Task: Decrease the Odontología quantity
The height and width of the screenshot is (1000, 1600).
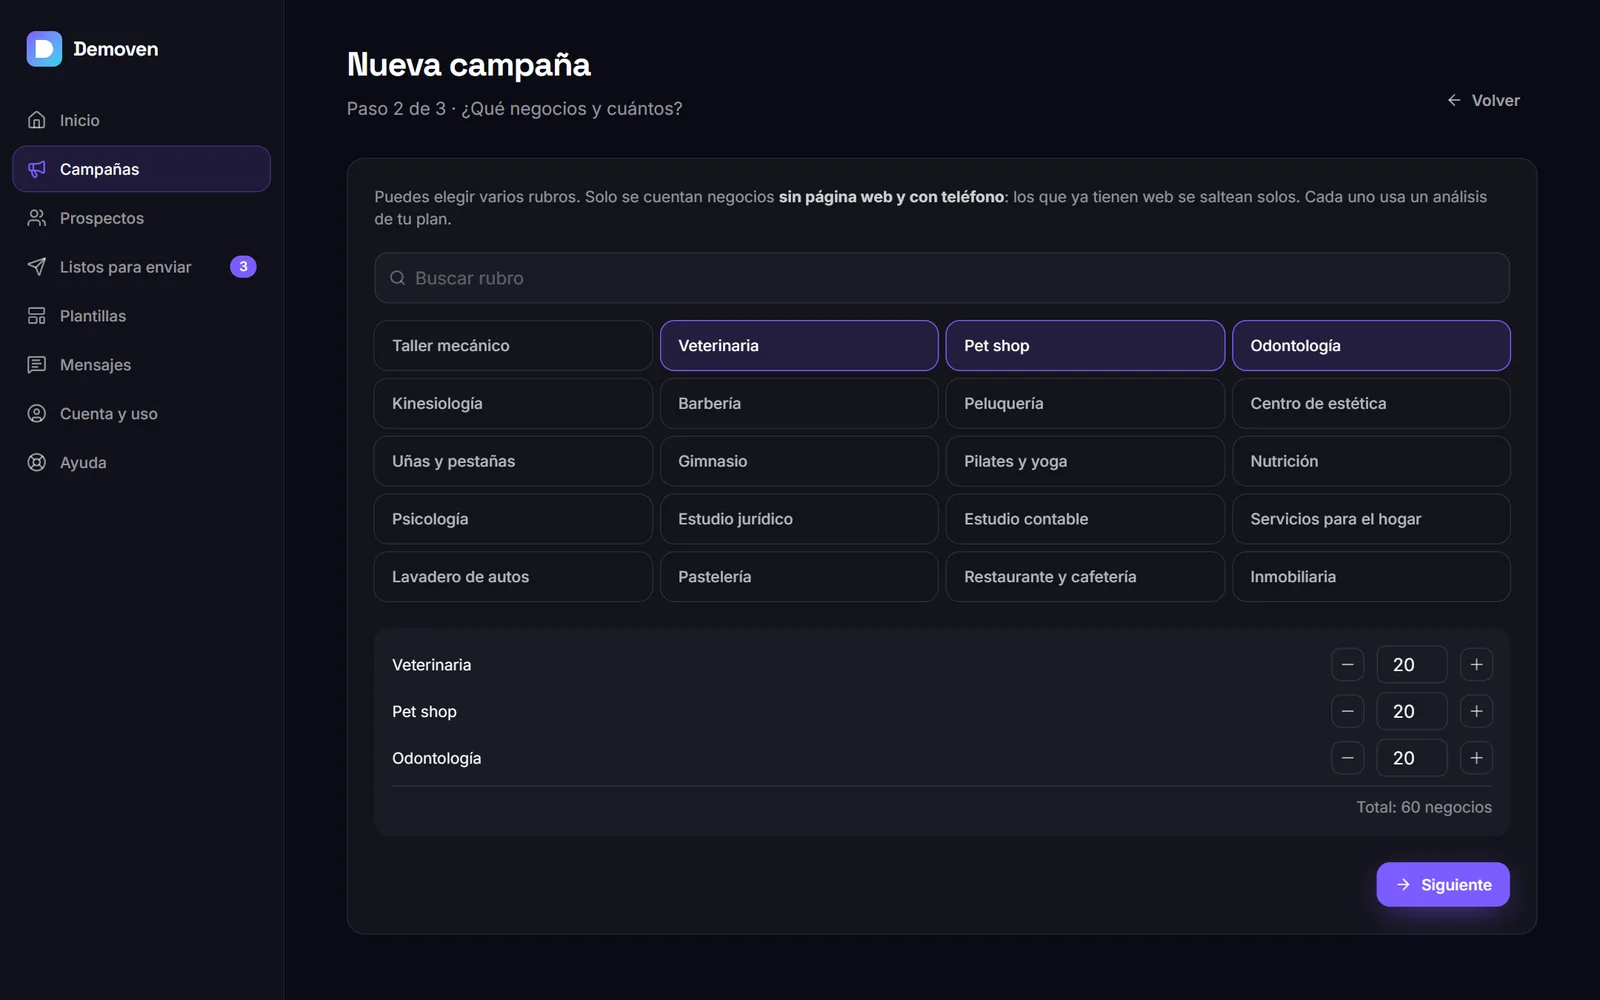Action: click(x=1347, y=758)
